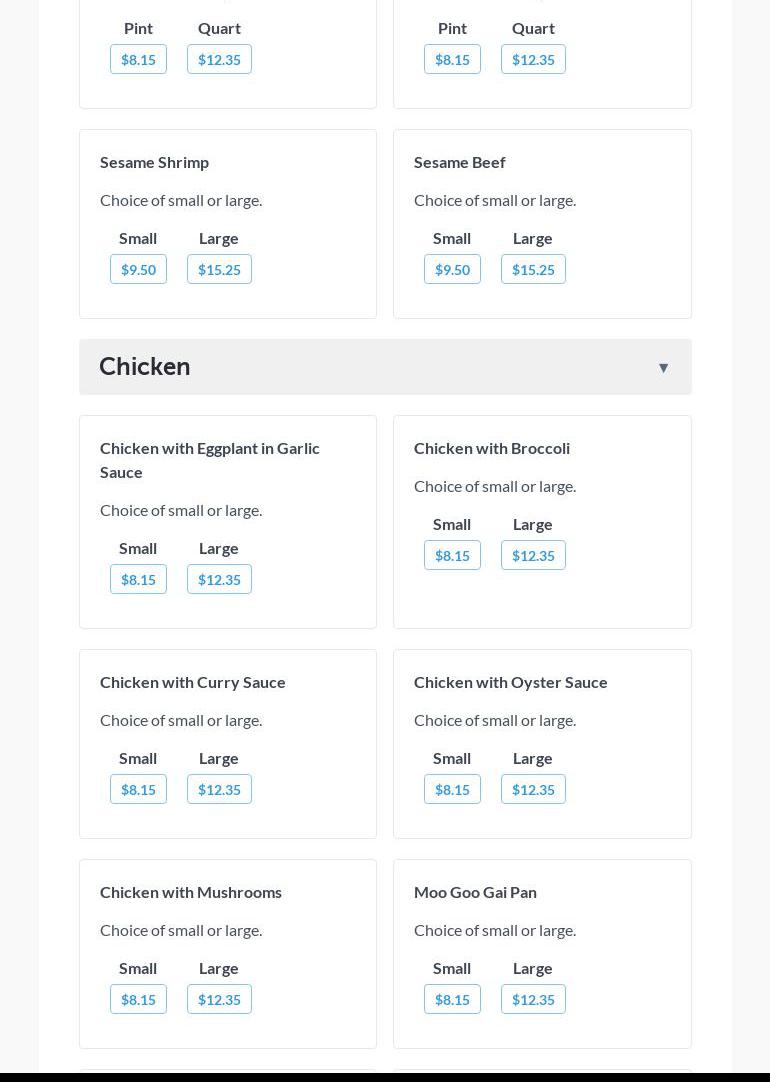Select $9.50 Small Sesame Beef
The image size is (770, 1082).
coord(452,270)
